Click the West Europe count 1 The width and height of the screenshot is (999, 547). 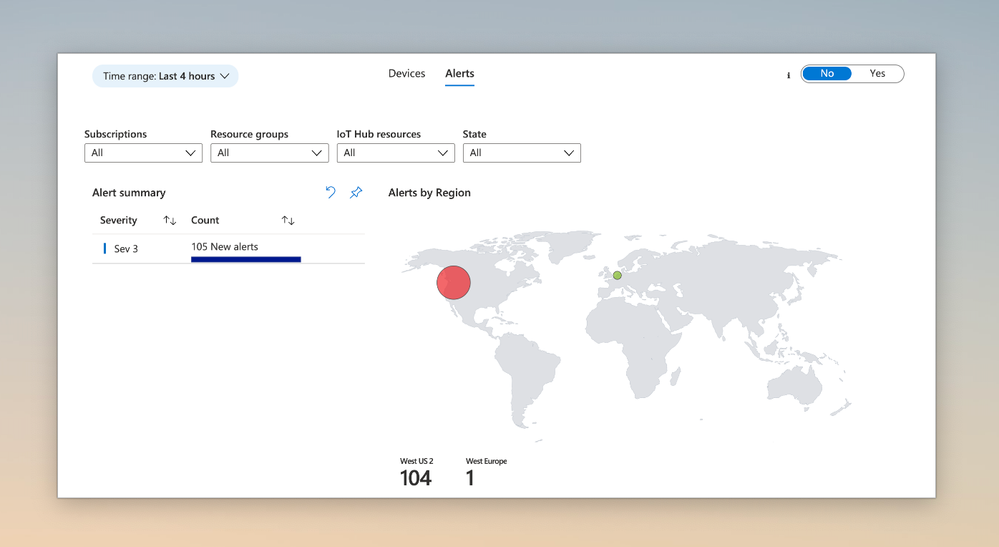470,478
